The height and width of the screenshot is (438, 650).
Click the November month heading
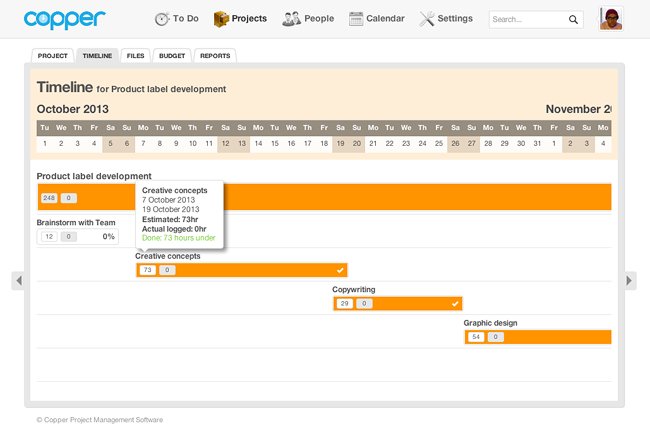pyautogui.click(x=578, y=109)
